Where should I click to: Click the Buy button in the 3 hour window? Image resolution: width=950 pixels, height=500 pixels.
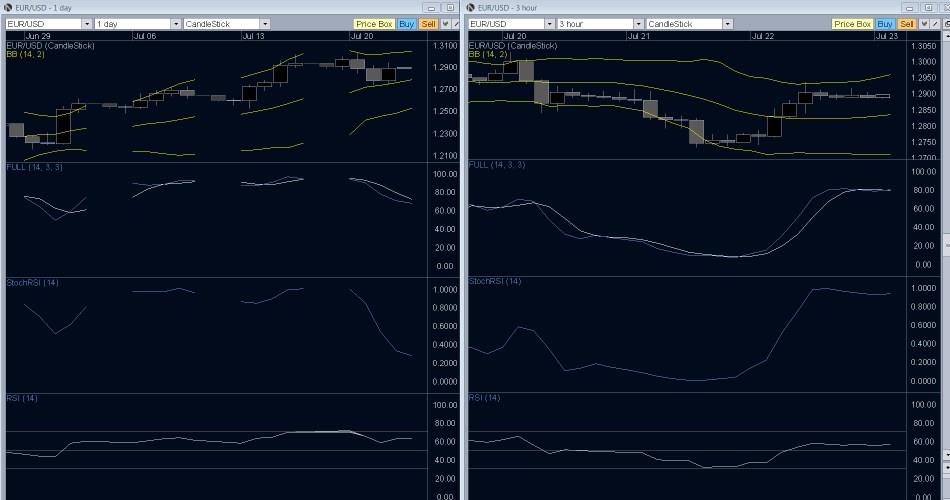click(x=885, y=24)
